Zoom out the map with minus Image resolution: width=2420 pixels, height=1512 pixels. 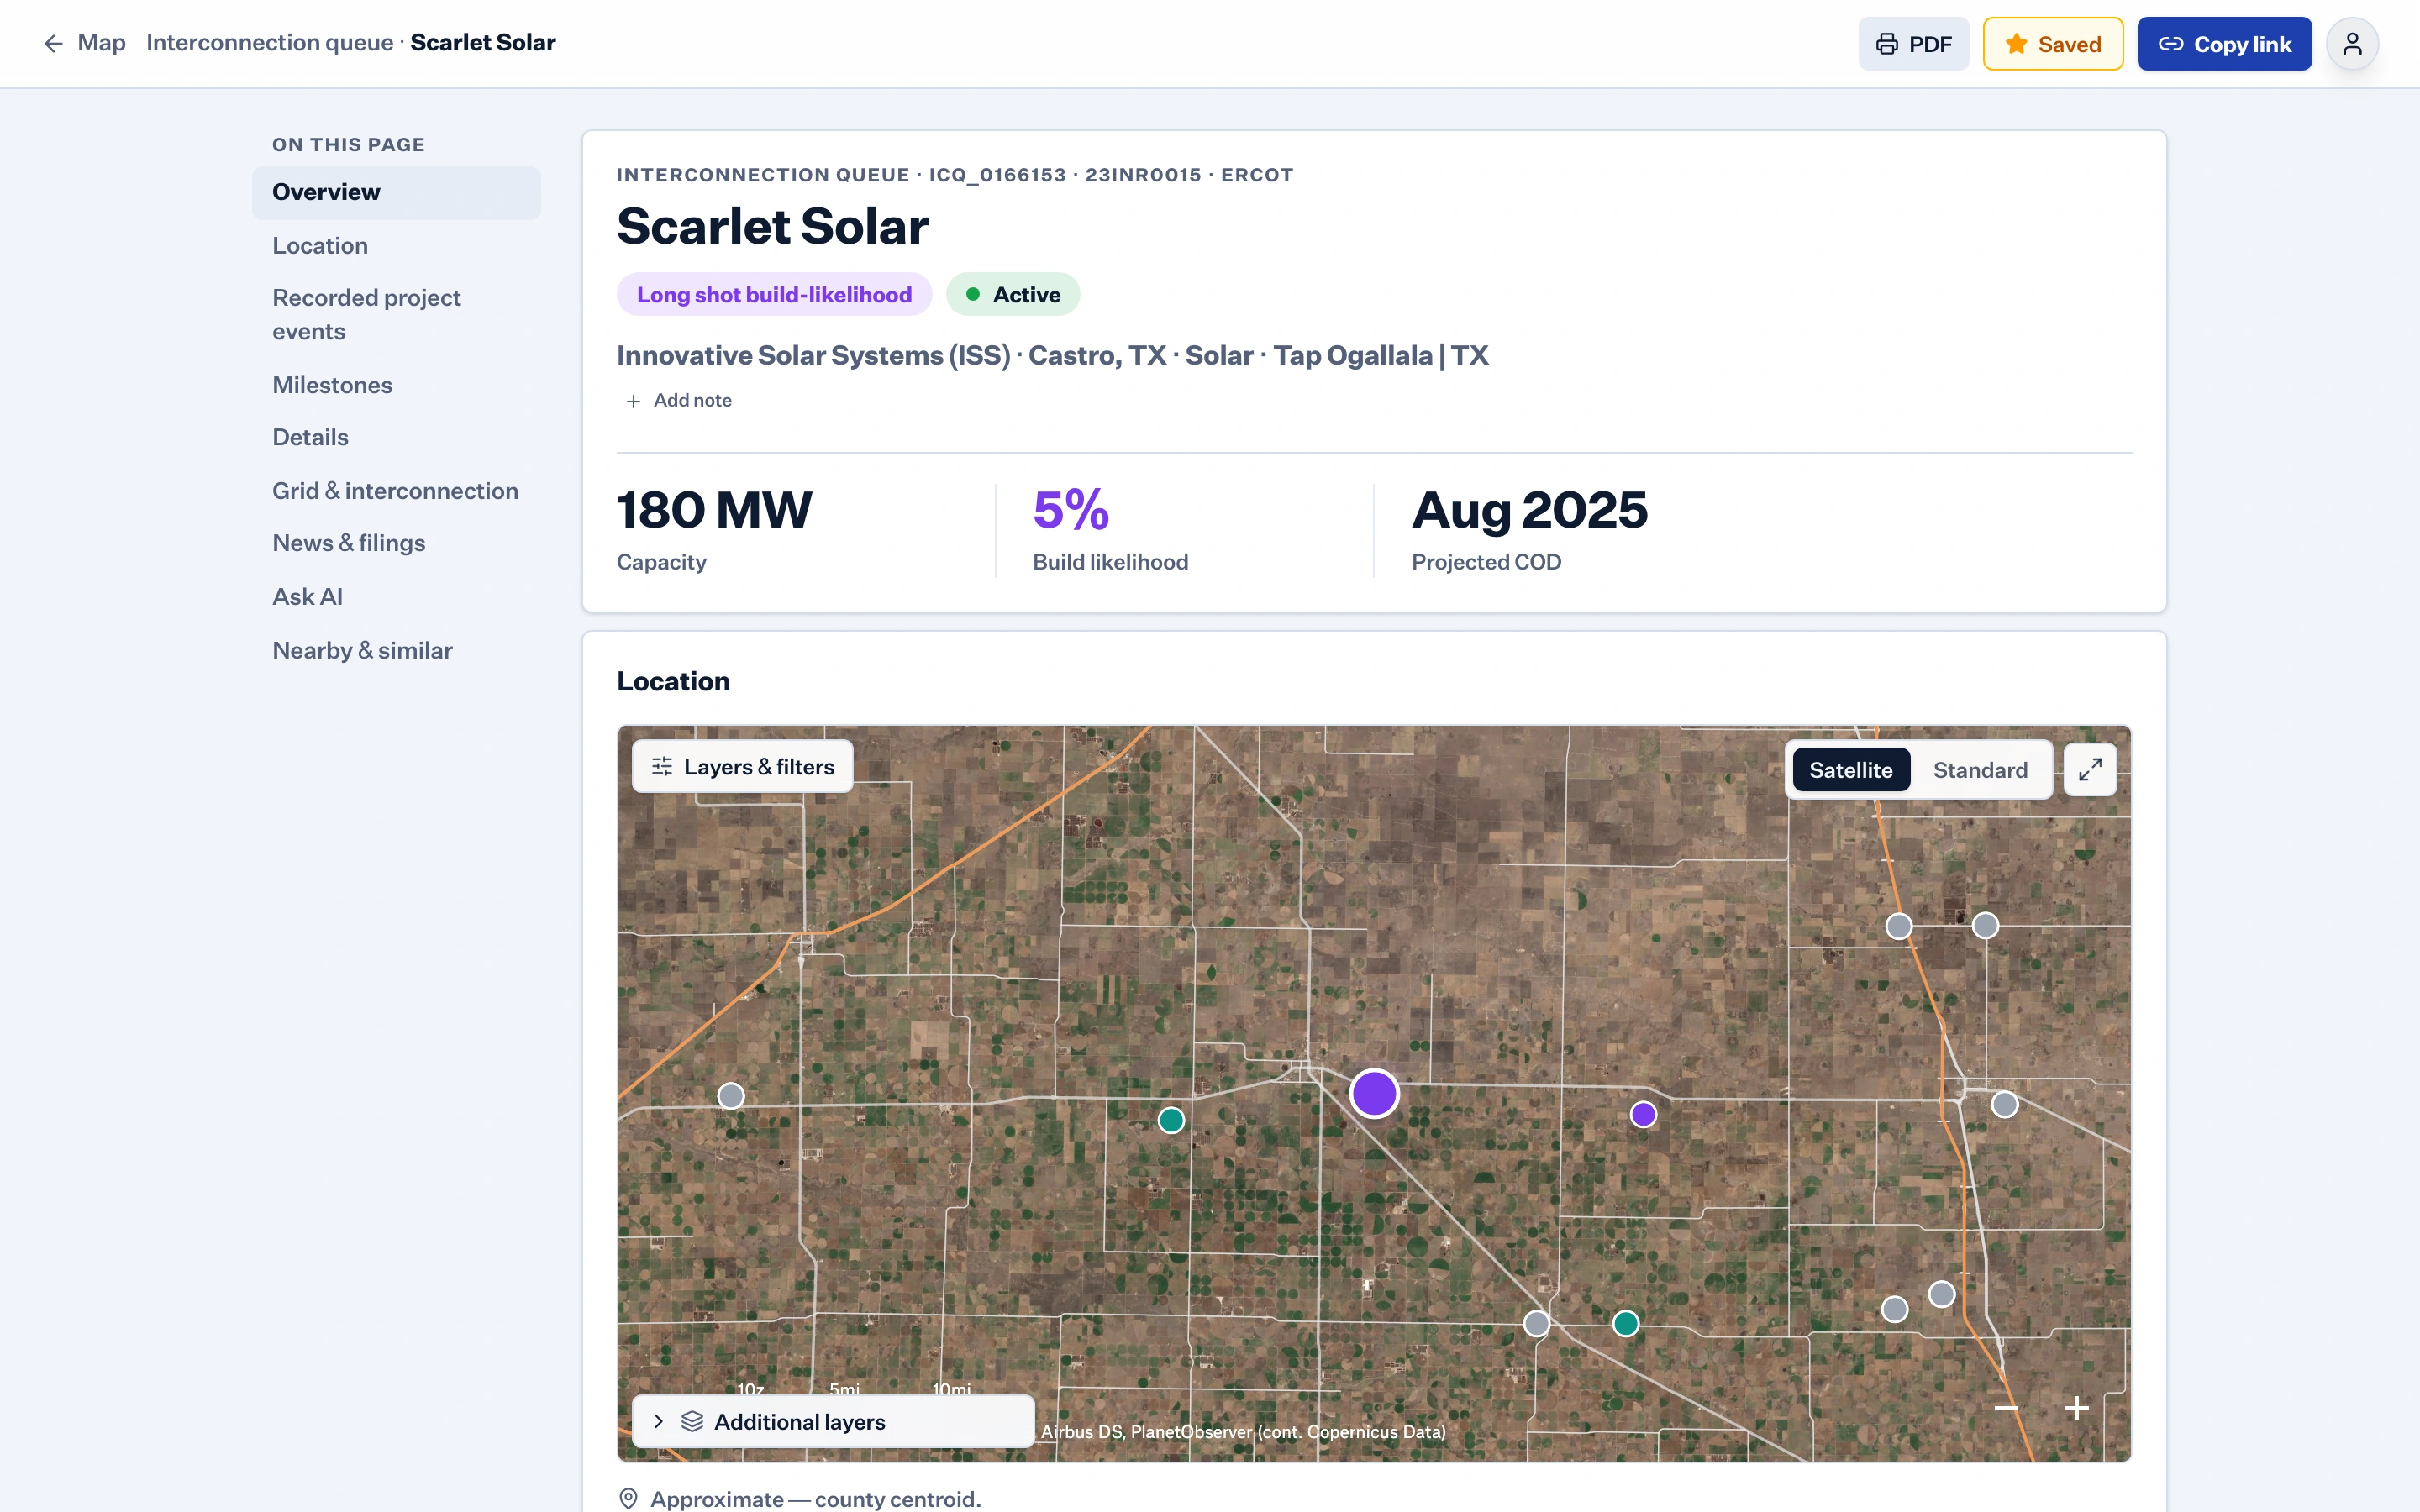coord(2006,1408)
